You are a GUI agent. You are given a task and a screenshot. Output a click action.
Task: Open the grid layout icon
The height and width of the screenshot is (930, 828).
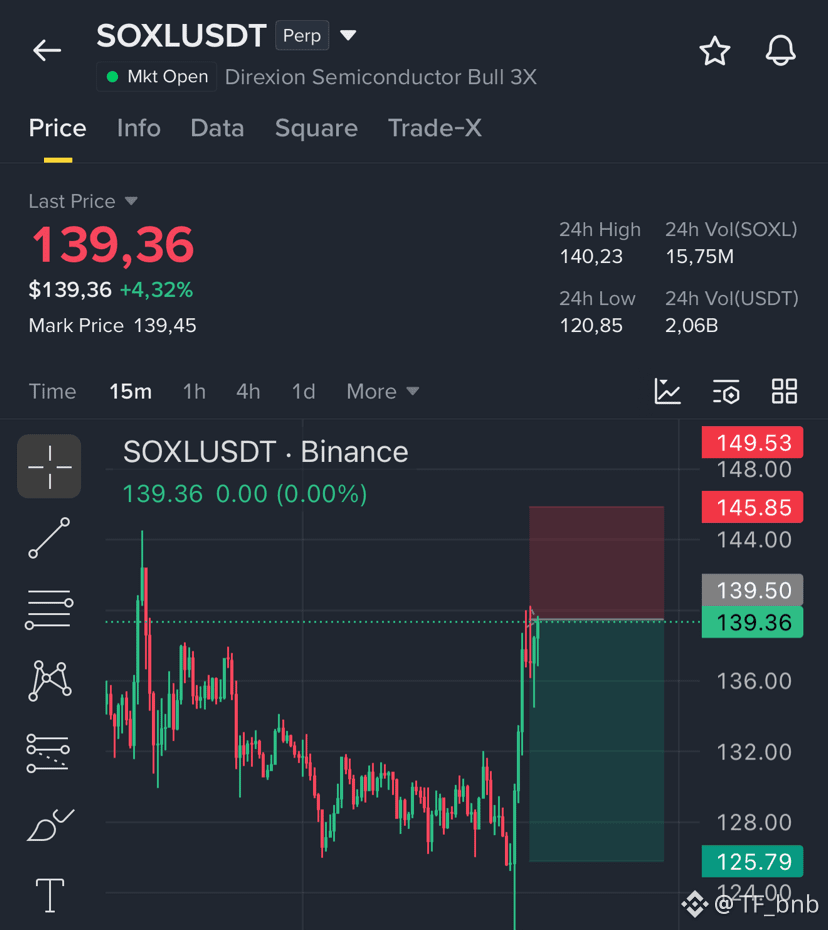[x=784, y=391]
